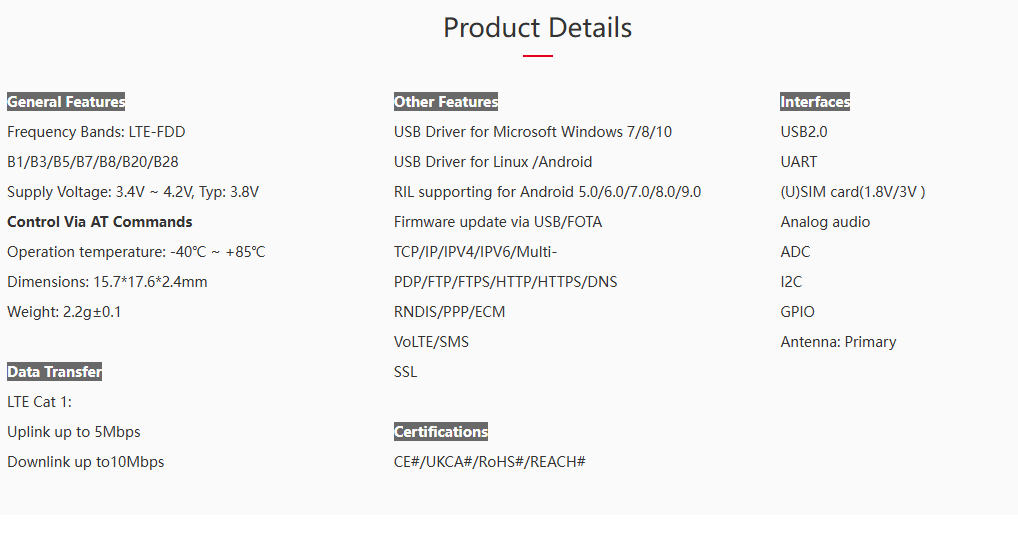This screenshot has height=541, width=1018.
Task: Click the Control Via AT Commands text
Action: 99,222
